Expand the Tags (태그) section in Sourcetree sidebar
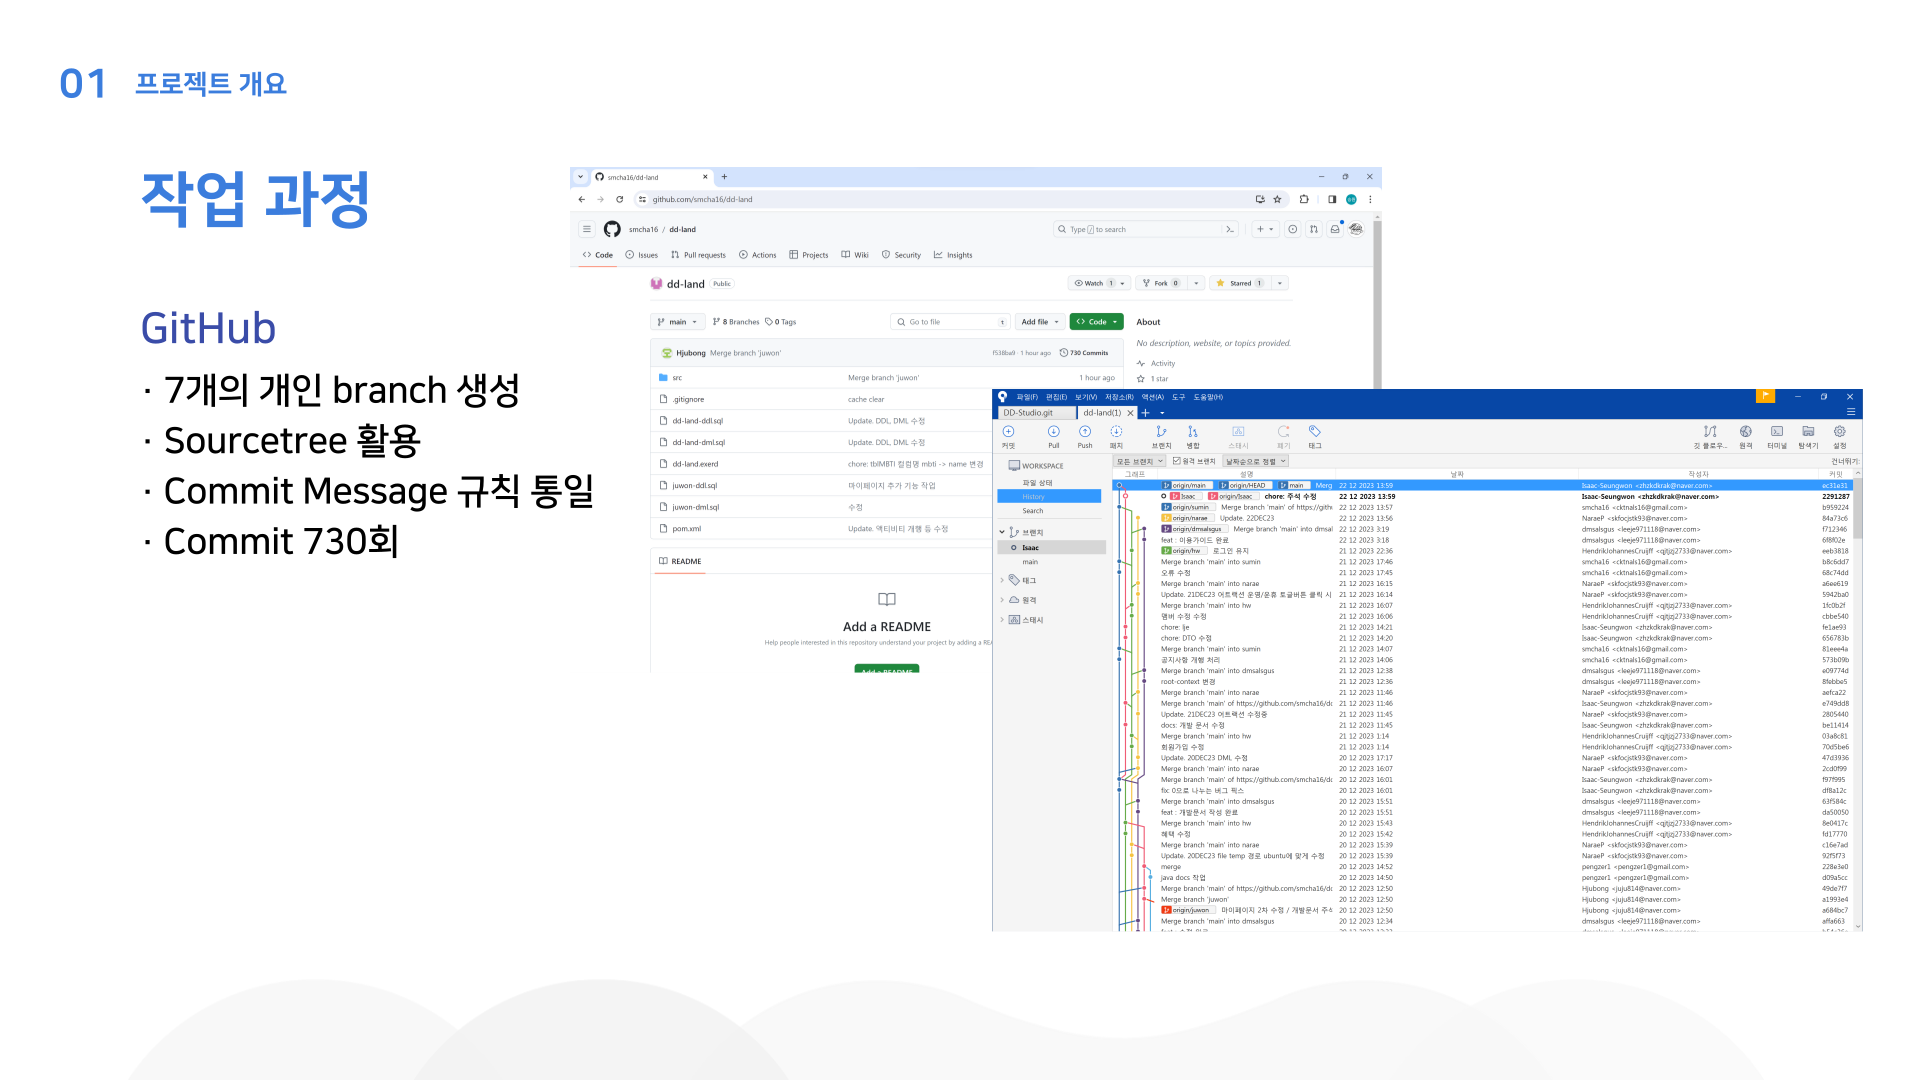 point(1002,580)
